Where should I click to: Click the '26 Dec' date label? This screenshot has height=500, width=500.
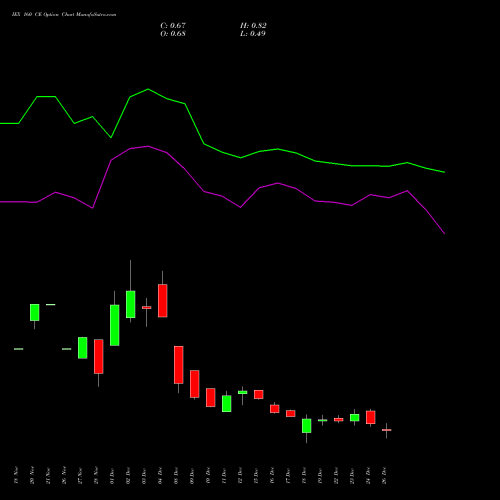click(384, 475)
